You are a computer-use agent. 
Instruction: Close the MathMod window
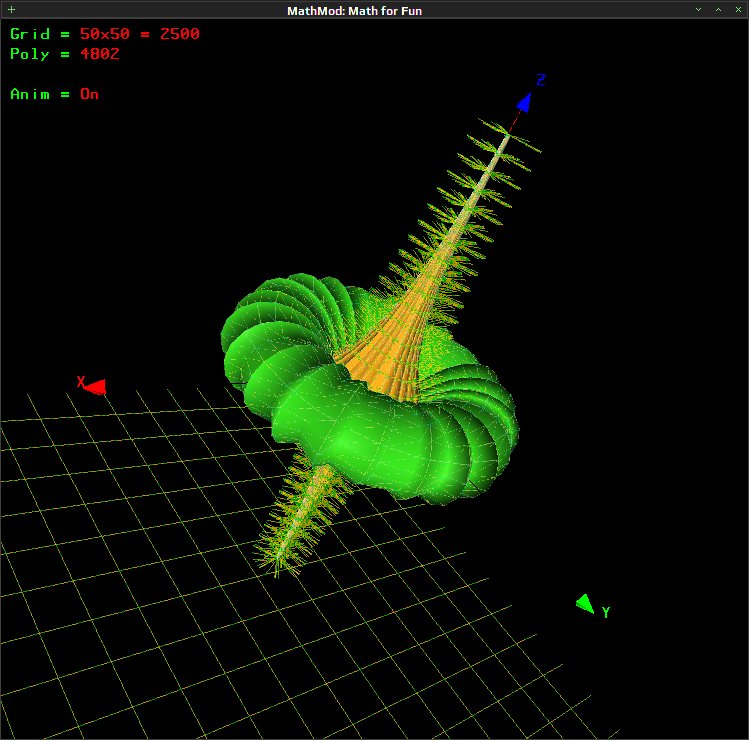pos(738,10)
